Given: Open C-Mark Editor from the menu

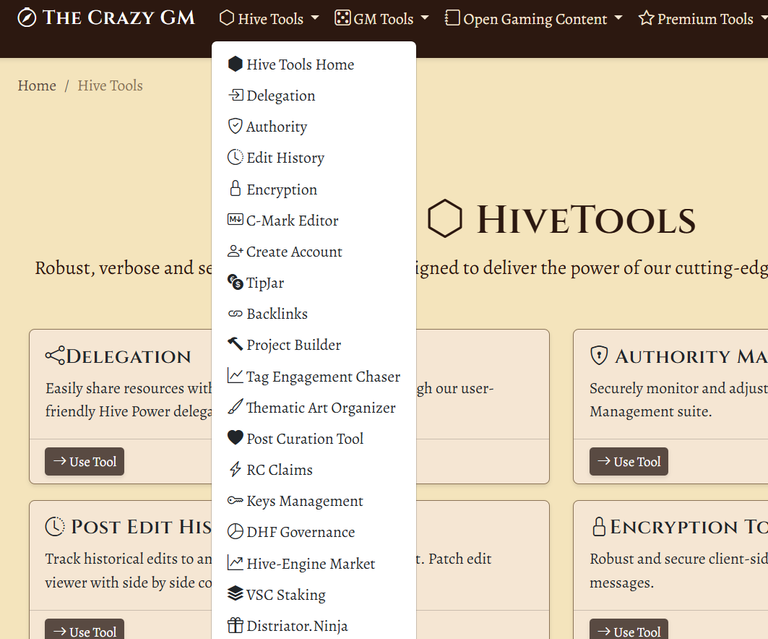Looking at the screenshot, I should coord(314,220).
